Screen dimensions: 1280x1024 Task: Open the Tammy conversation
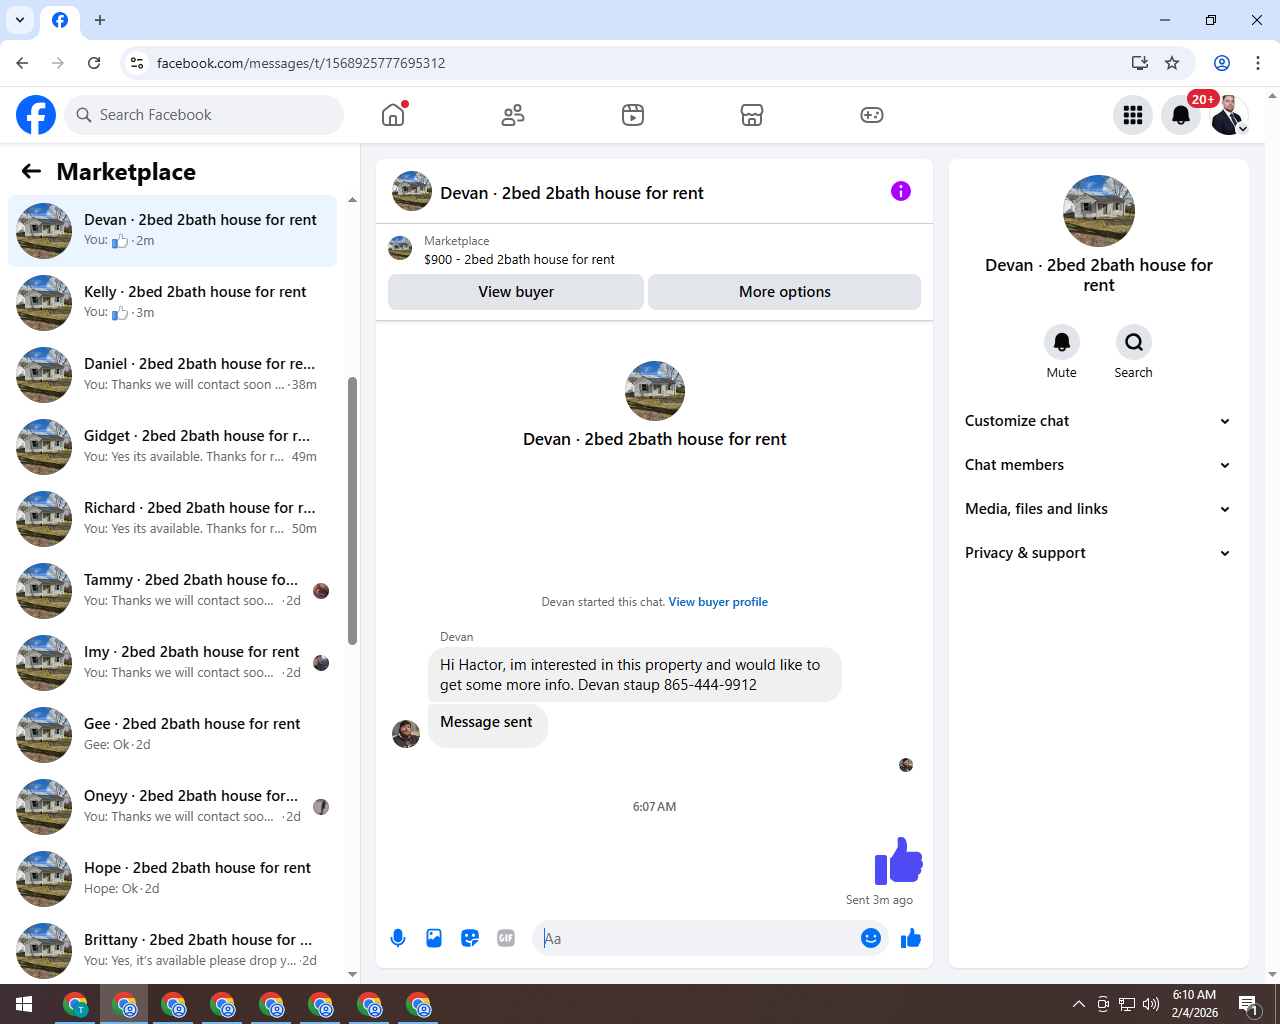point(172,591)
